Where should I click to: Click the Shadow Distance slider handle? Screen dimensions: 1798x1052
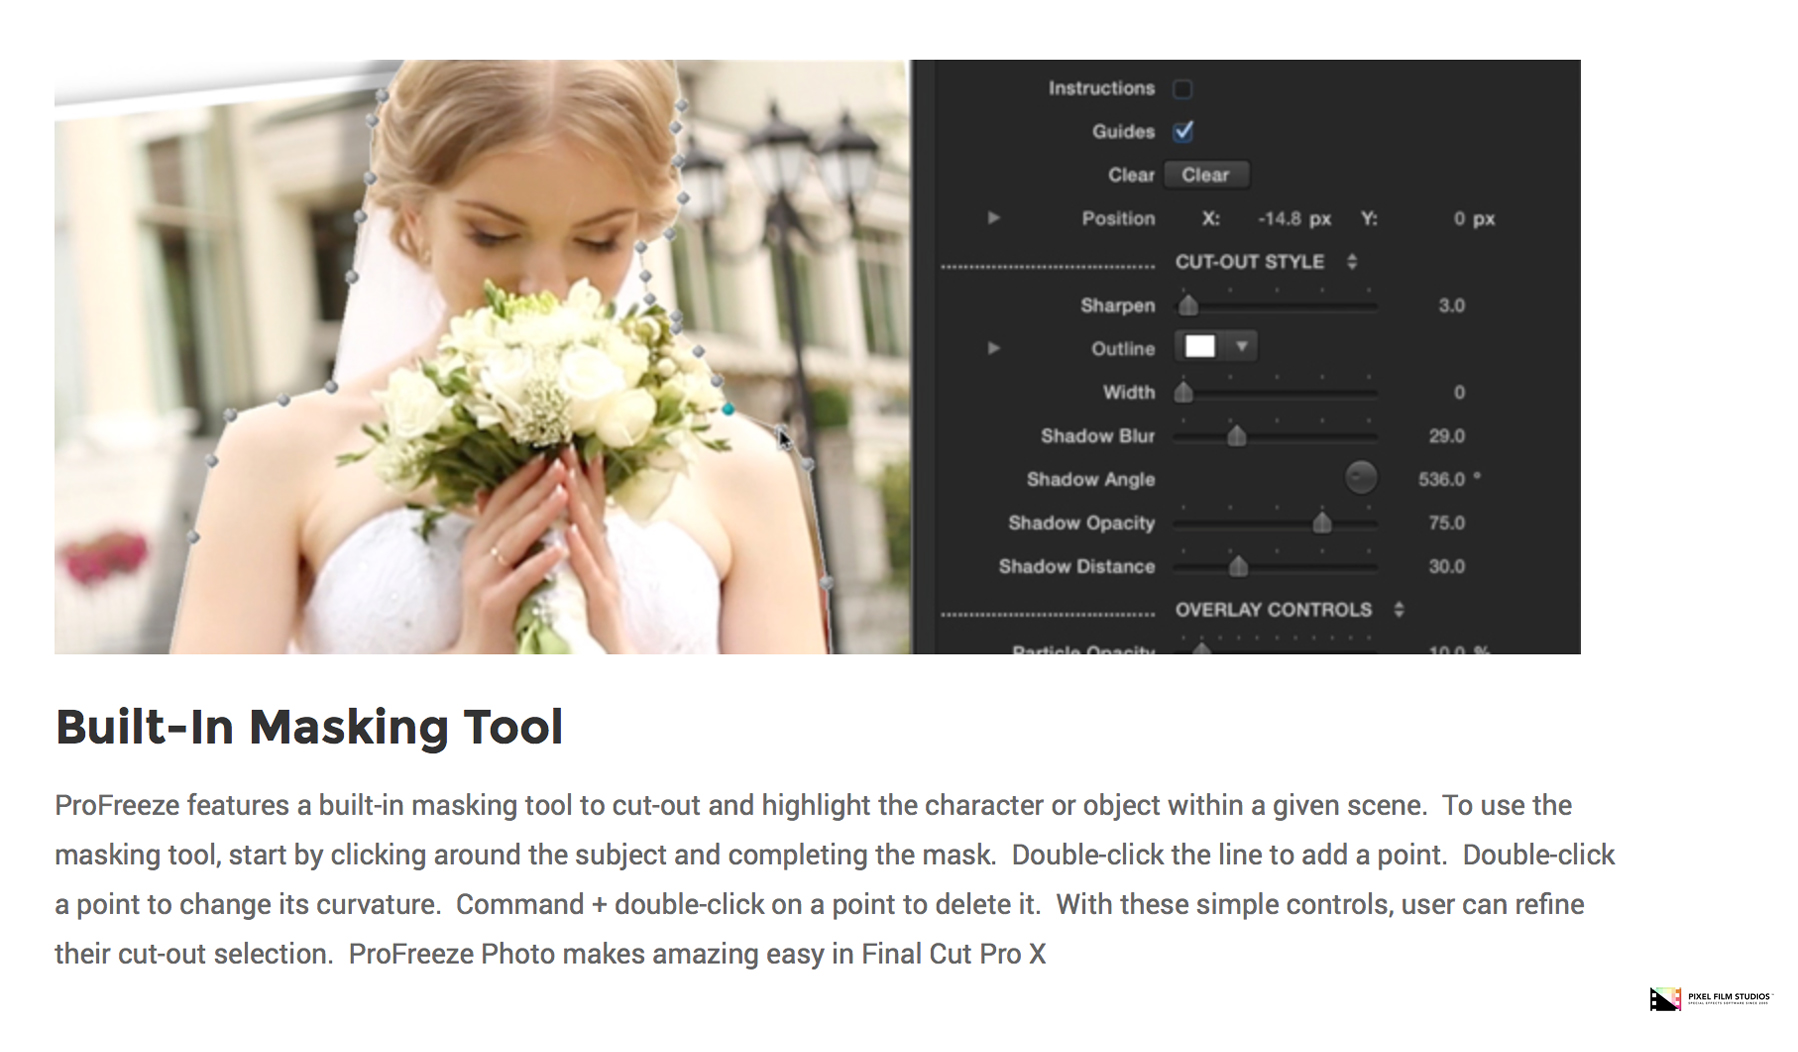click(x=1238, y=567)
